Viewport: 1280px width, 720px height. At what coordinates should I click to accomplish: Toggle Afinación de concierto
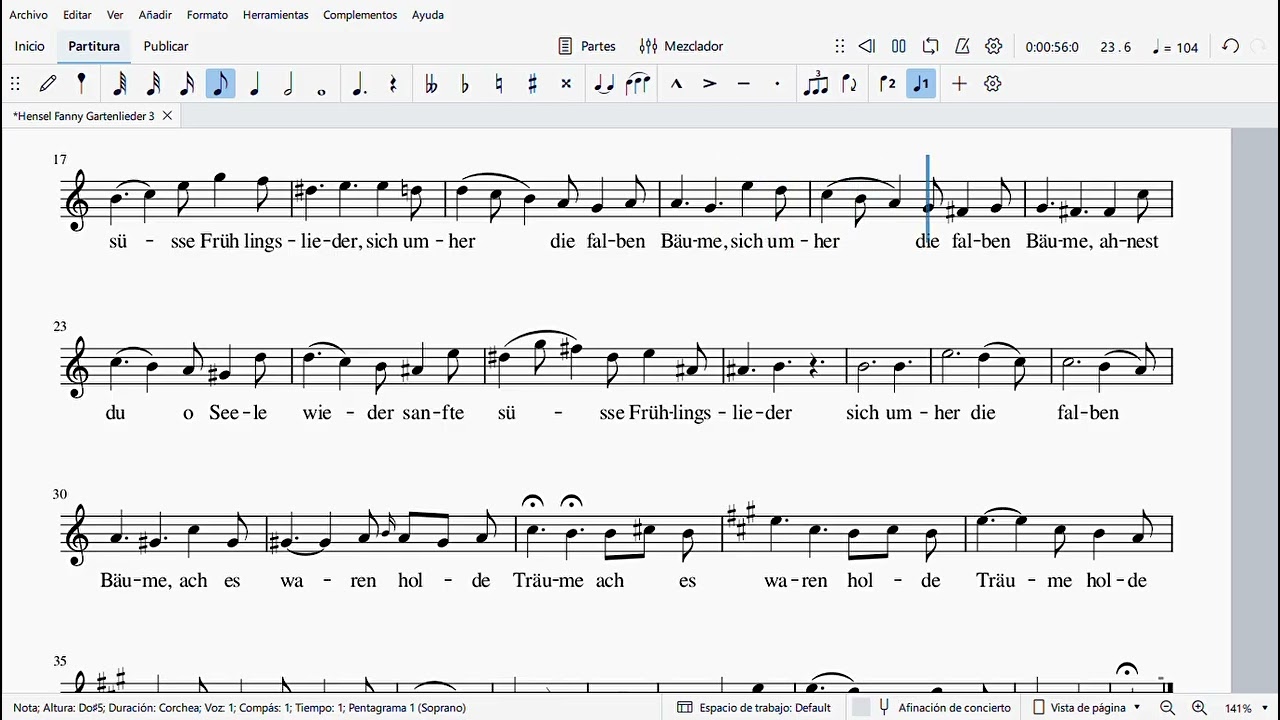pyautogui.click(x=944, y=707)
